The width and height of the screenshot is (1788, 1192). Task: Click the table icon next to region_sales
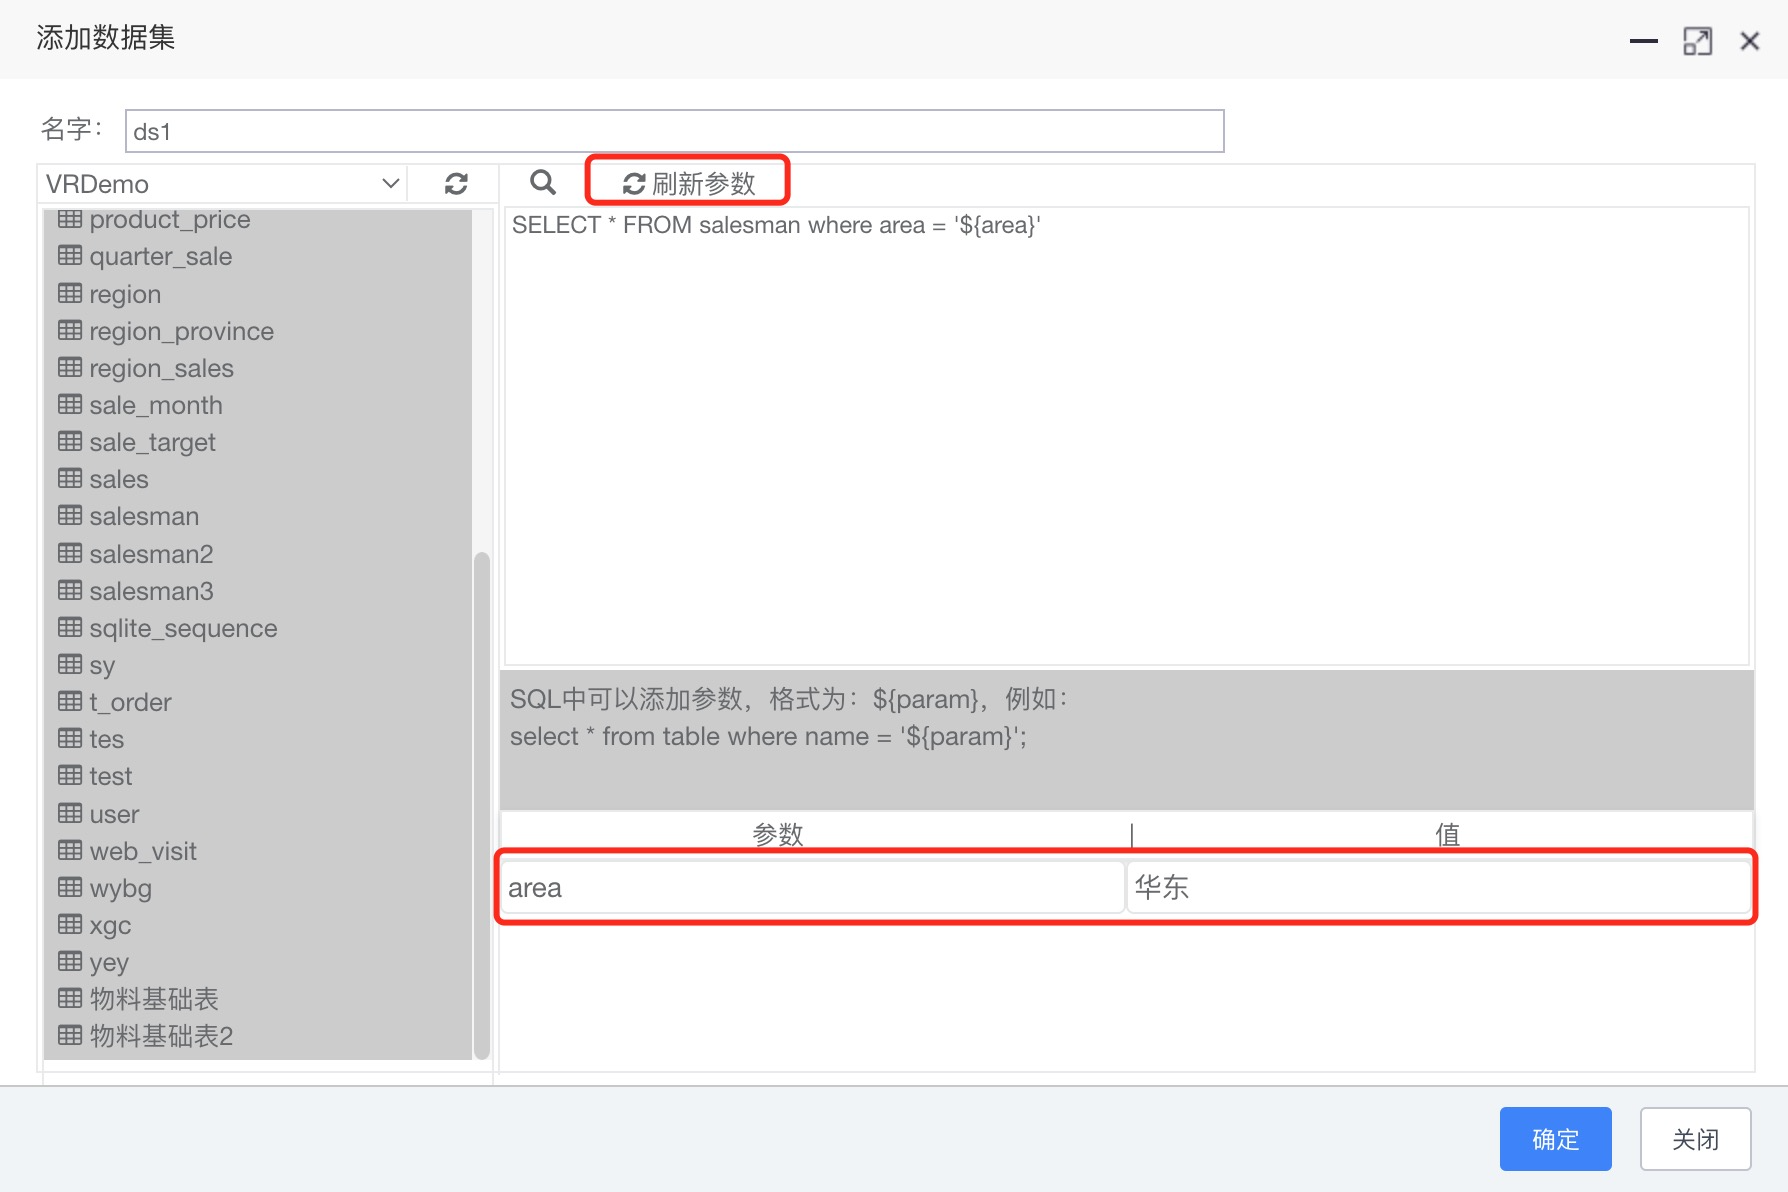click(x=70, y=368)
